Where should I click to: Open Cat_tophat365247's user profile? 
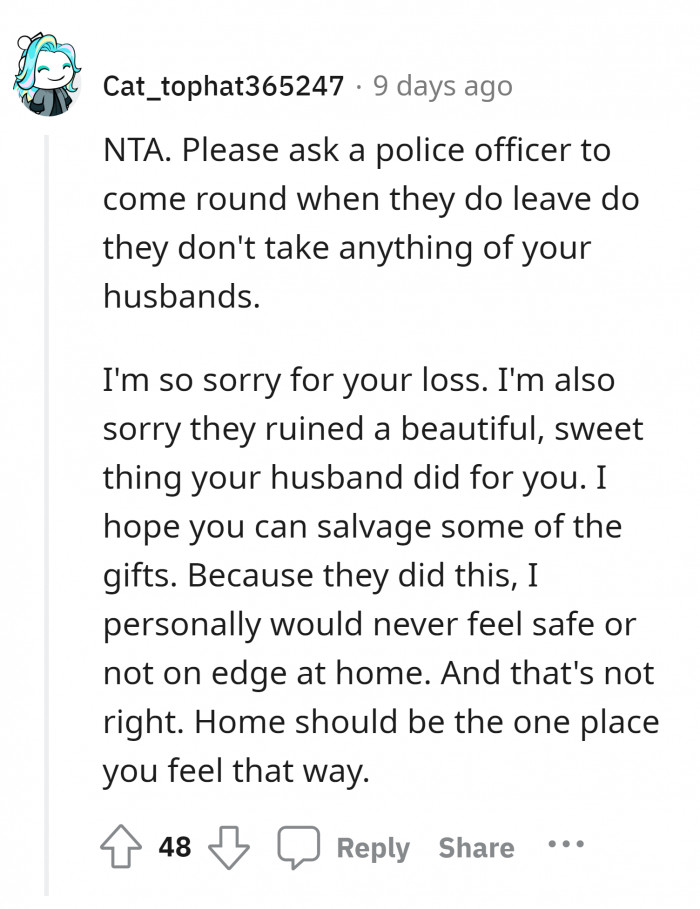[x=223, y=86]
